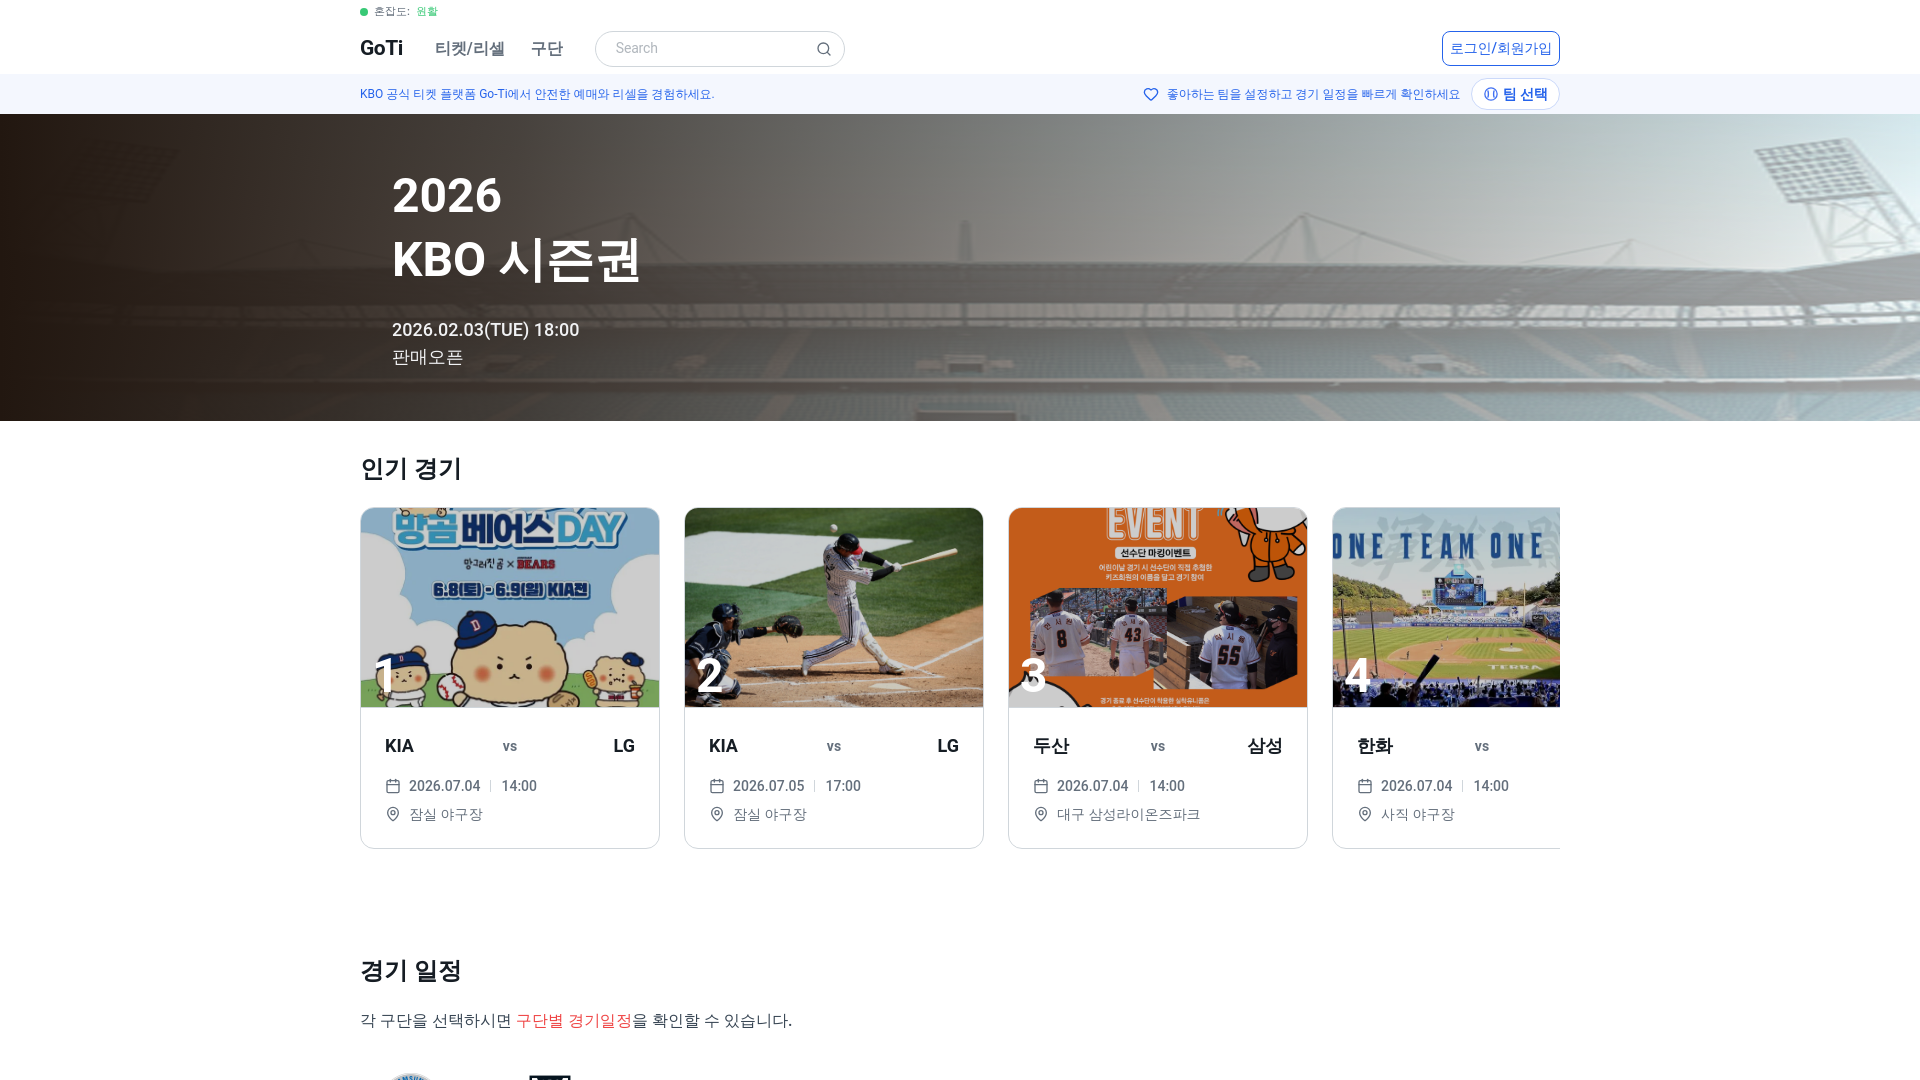The height and width of the screenshot is (1080, 1920).
Task: Click the location pin in the 2026.07.05 game card
Action: (x=717, y=814)
